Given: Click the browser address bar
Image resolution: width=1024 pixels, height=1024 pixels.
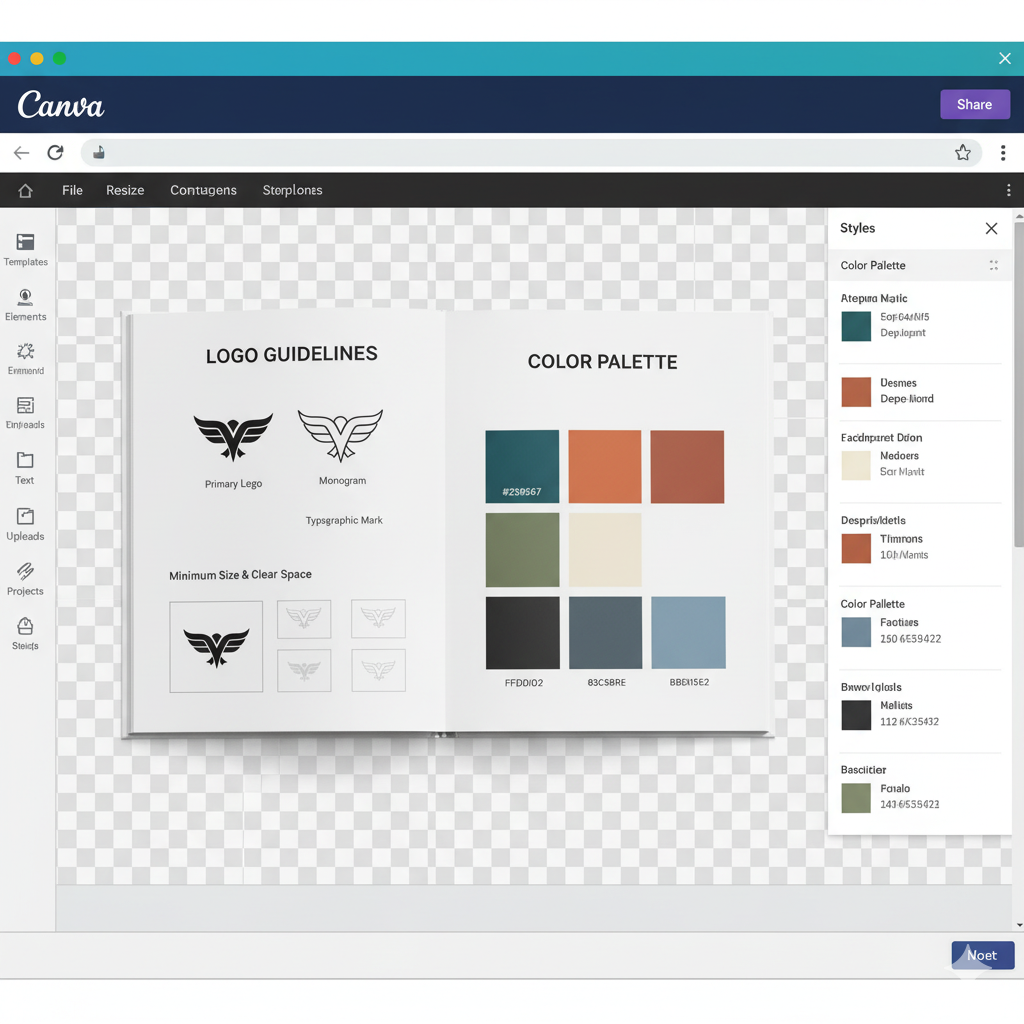Looking at the screenshot, I should click(500, 152).
